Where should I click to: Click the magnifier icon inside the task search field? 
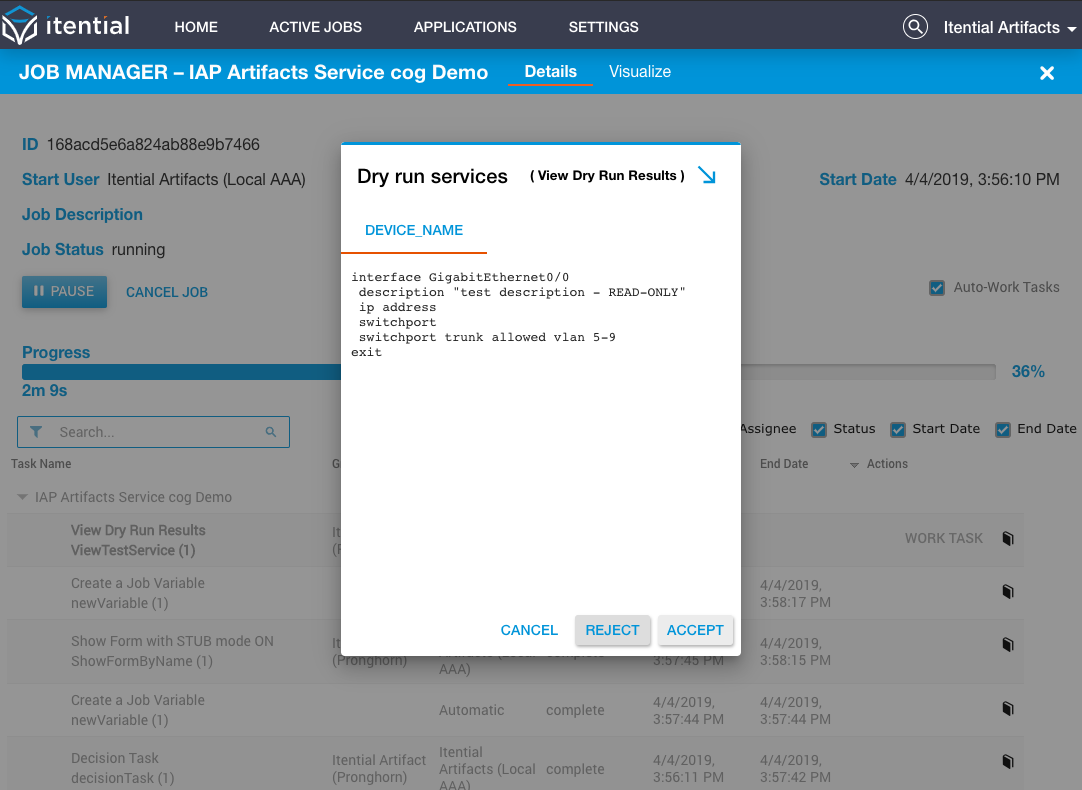pyautogui.click(x=270, y=432)
